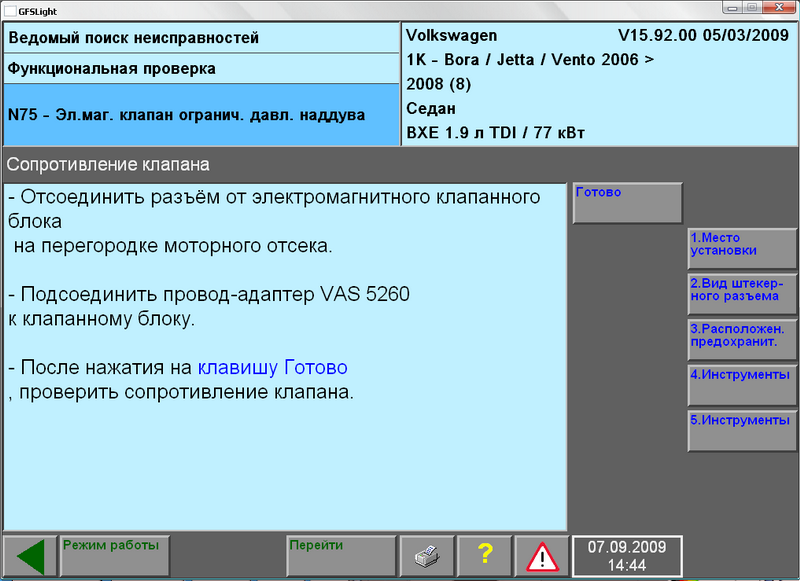The image size is (800, 581).
Task: Open the Режим работы menu
Action: (115, 556)
